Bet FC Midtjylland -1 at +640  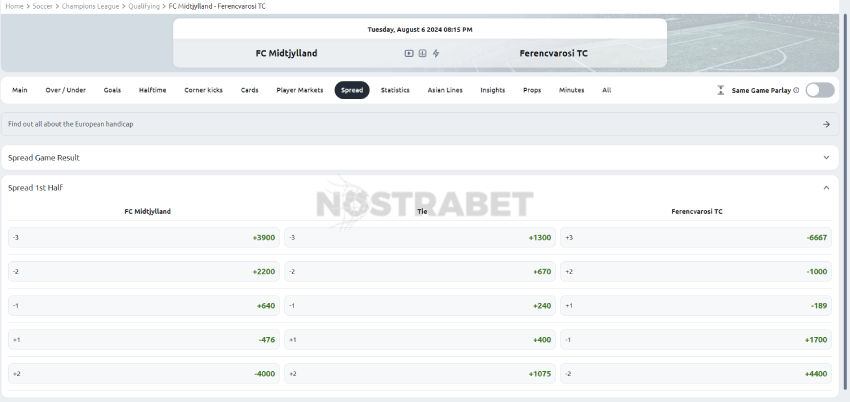pos(144,306)
